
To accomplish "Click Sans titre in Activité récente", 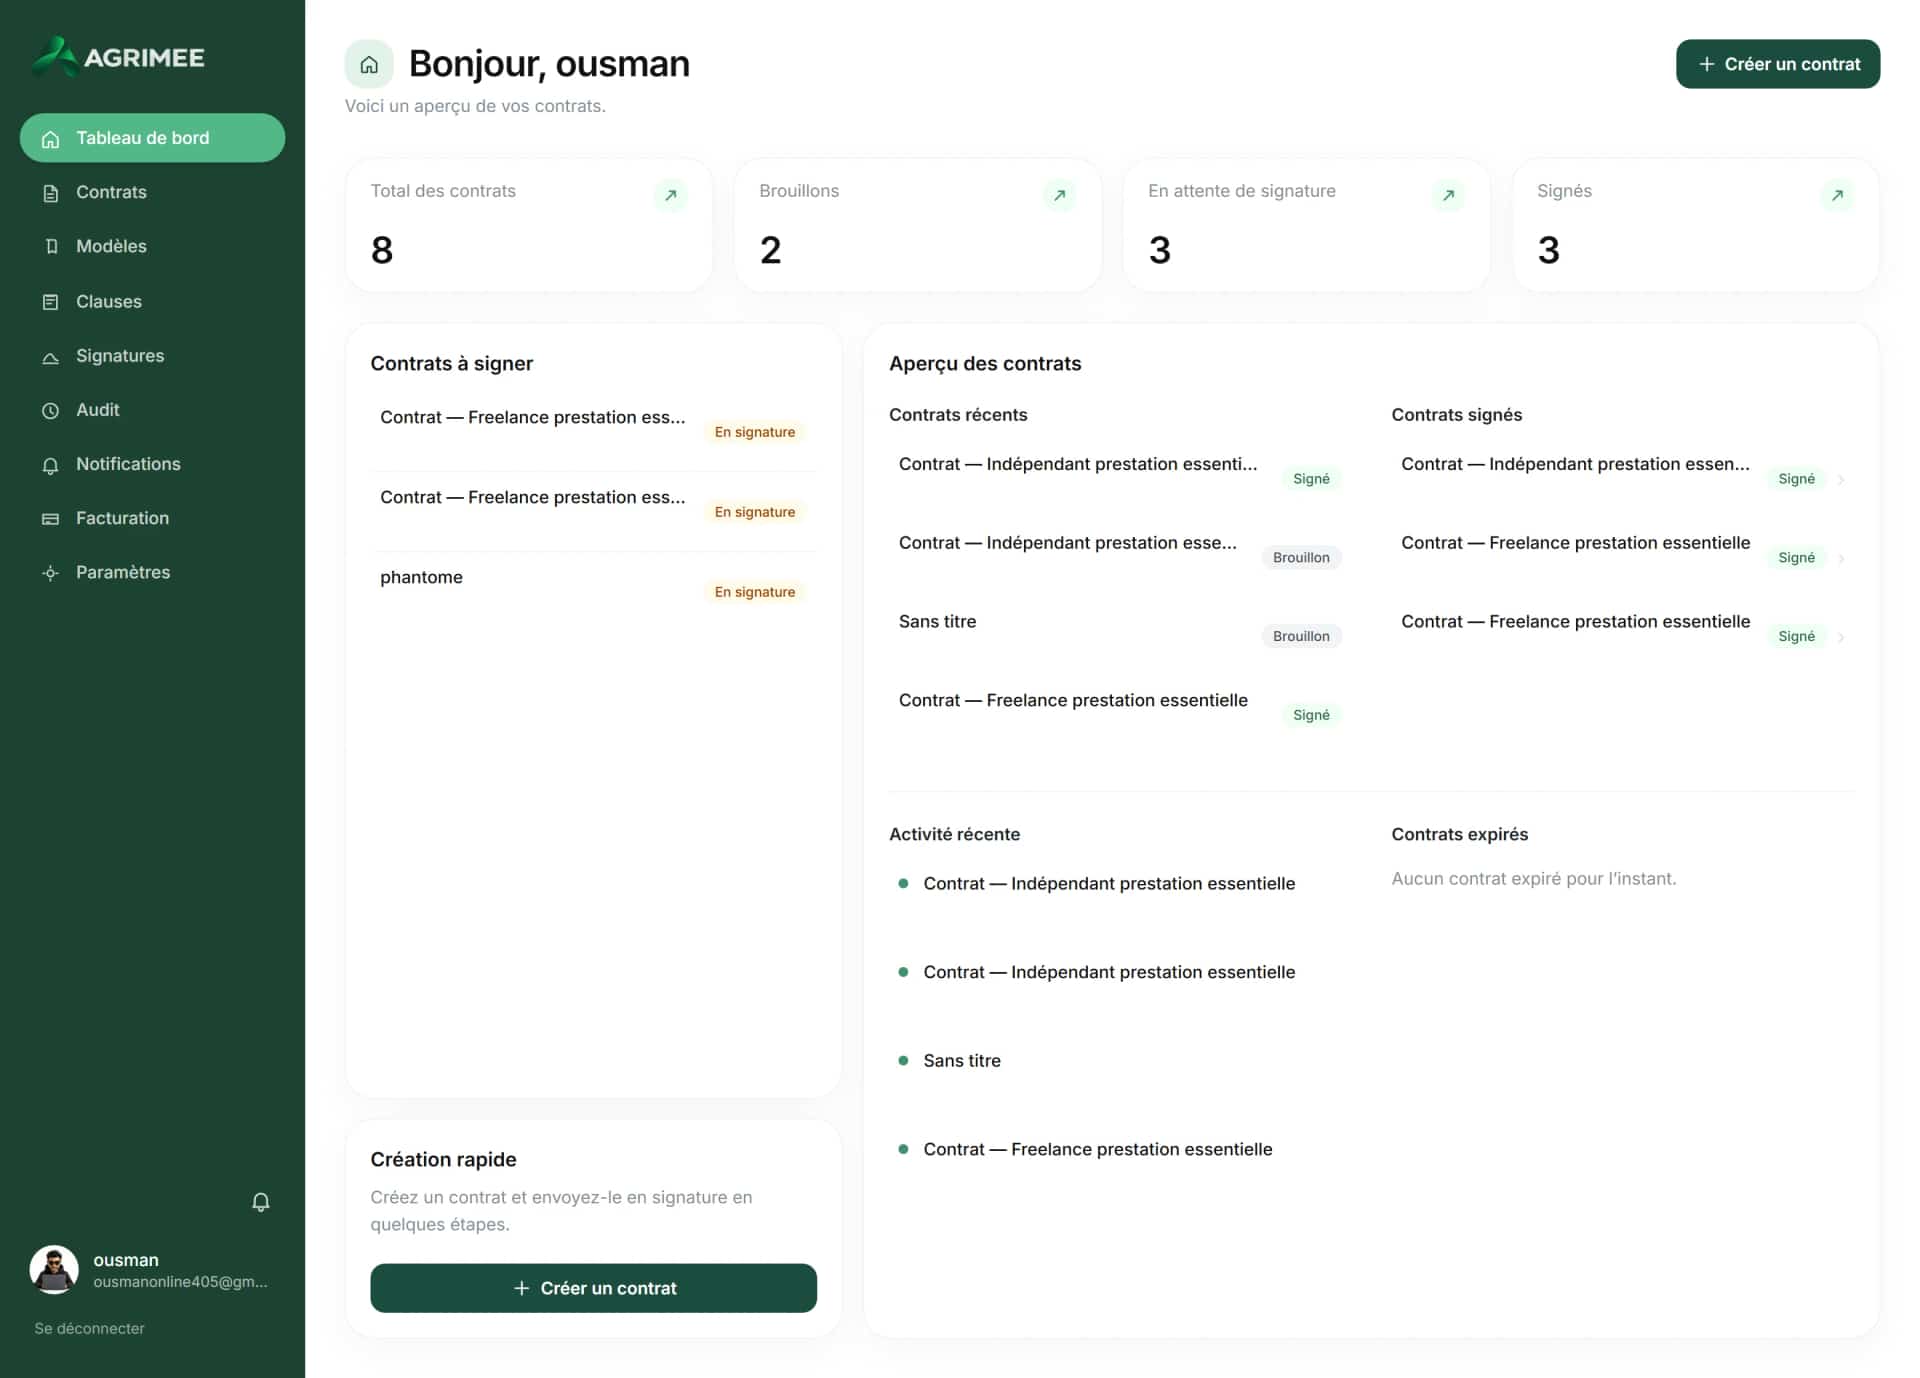I will pyautogui.click(x=962, y=1060).
